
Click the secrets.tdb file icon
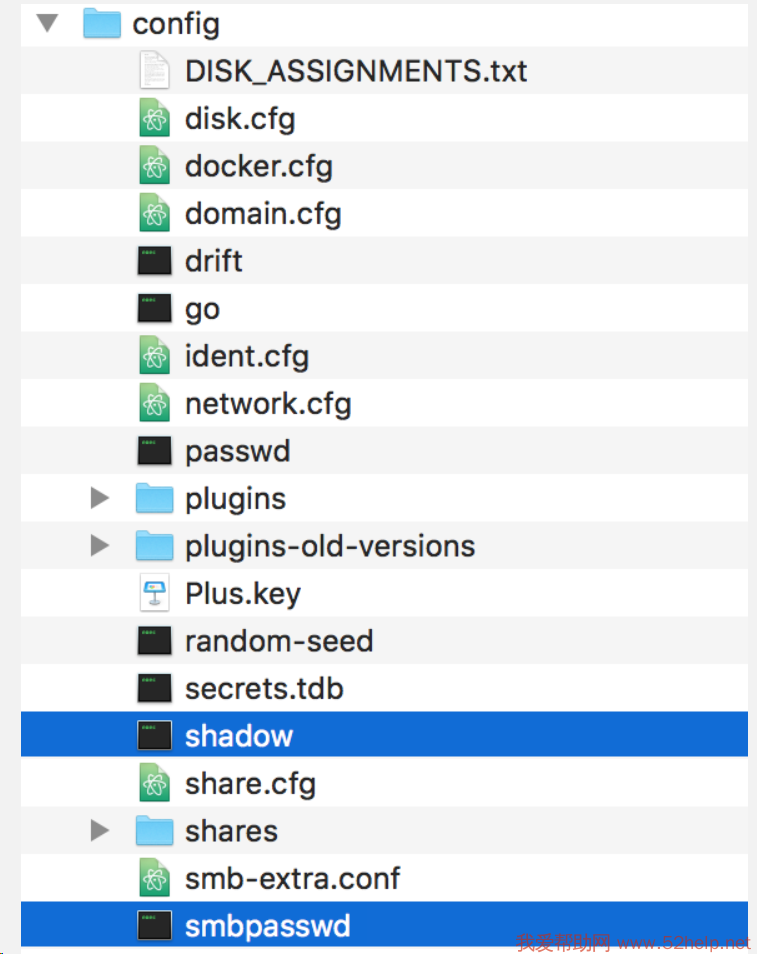click(153, 688)
